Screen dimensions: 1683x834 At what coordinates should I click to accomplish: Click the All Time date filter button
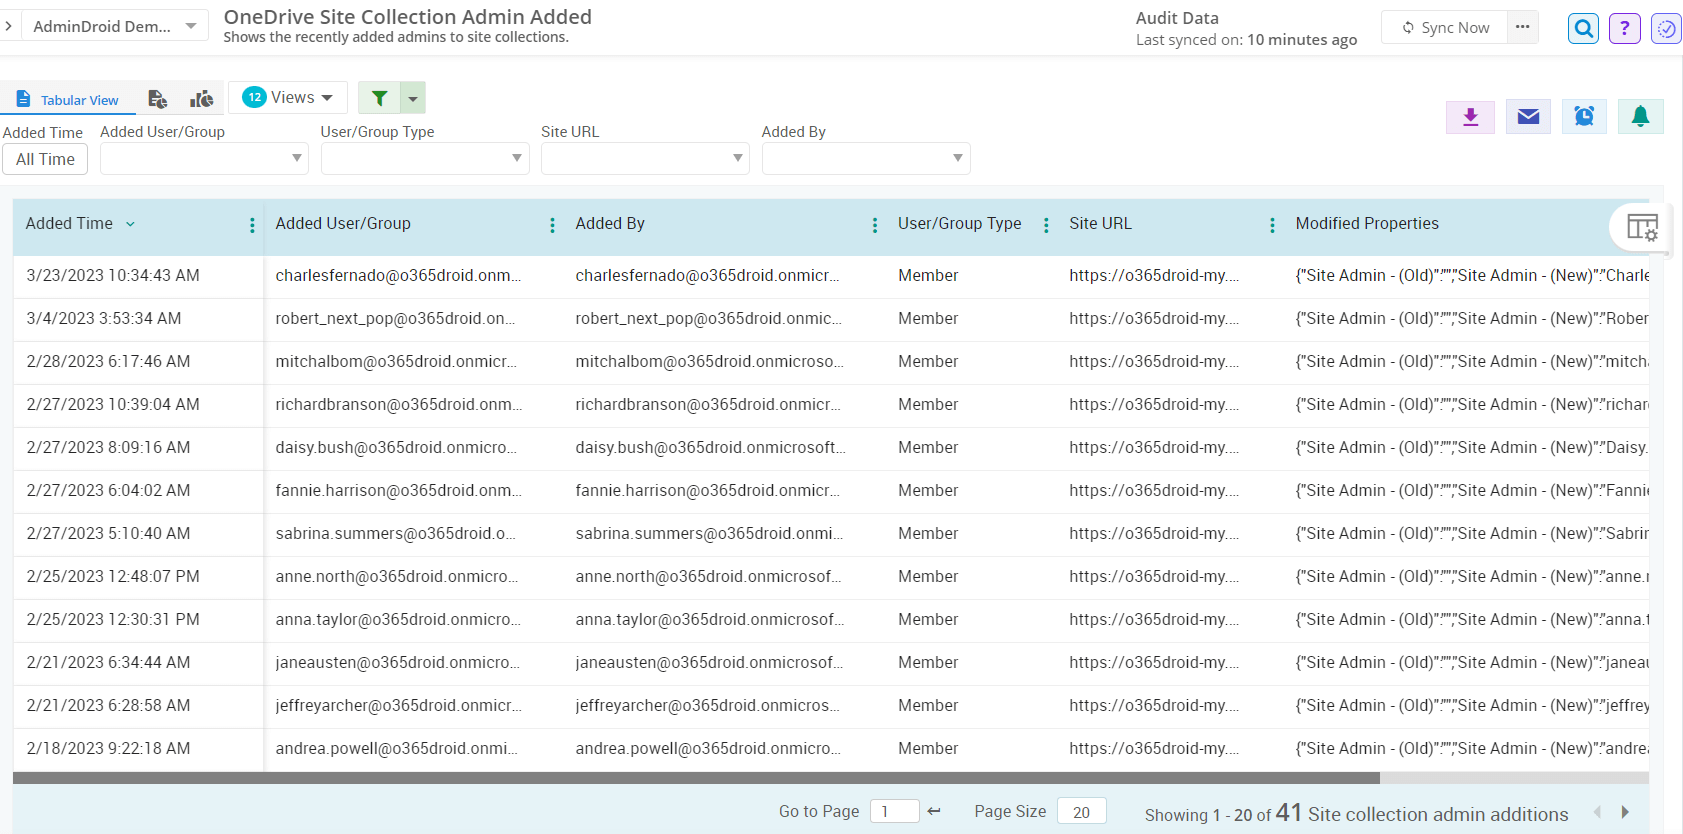click(45, 159)
